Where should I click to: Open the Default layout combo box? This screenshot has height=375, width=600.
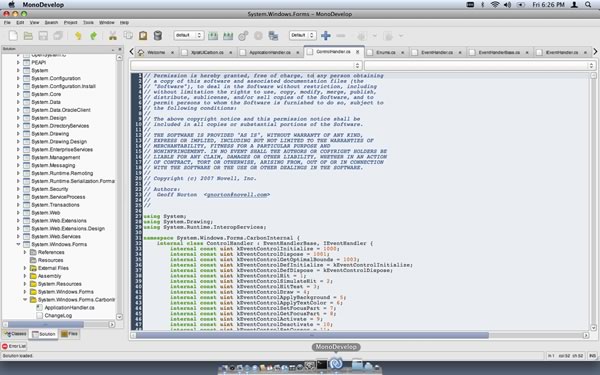(303, 35)
